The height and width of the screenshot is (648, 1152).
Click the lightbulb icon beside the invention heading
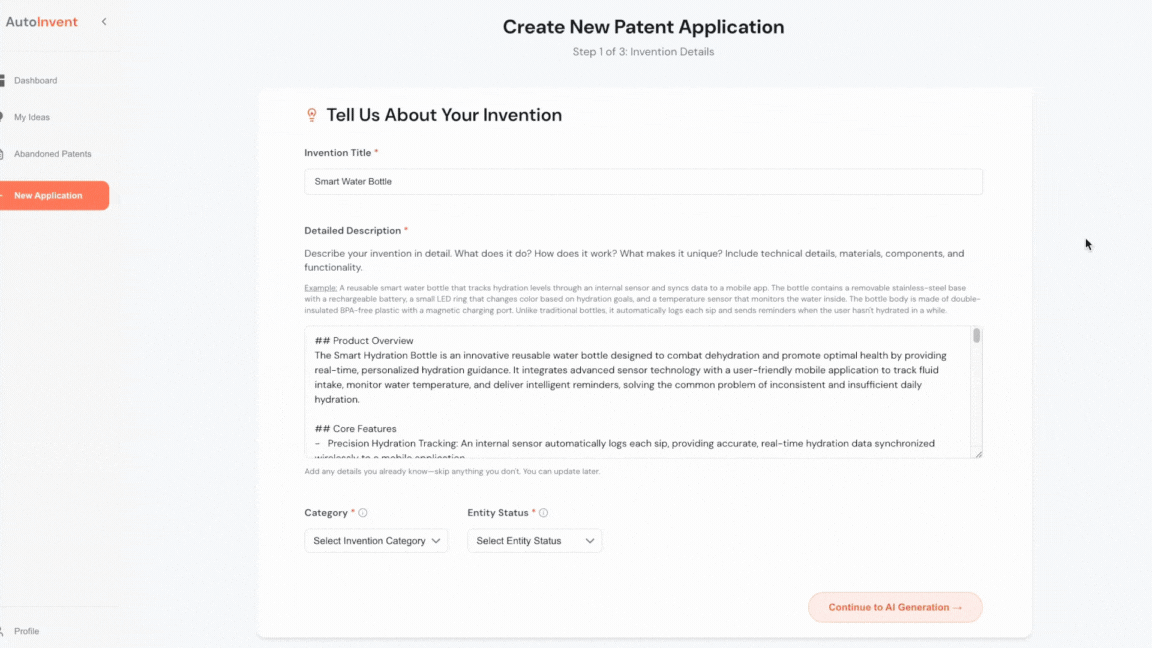pyautogui.click(x=312, y=114)
